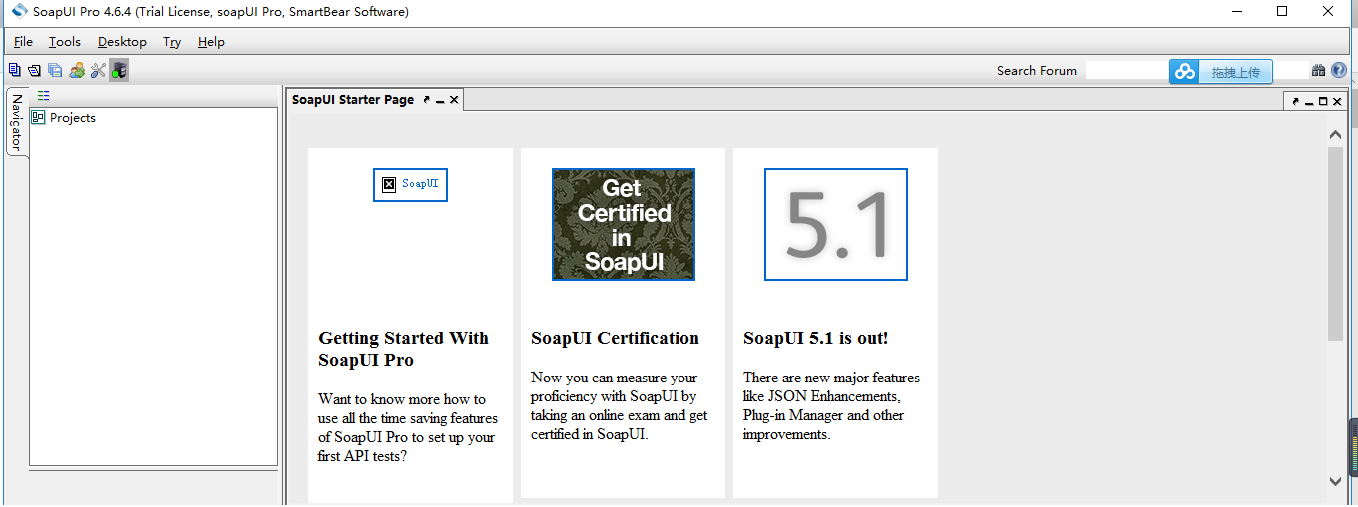Maximize the desktop panel
Image resolution: width=1358 pixels, height=507 pixels.
tap(1323, 101)
